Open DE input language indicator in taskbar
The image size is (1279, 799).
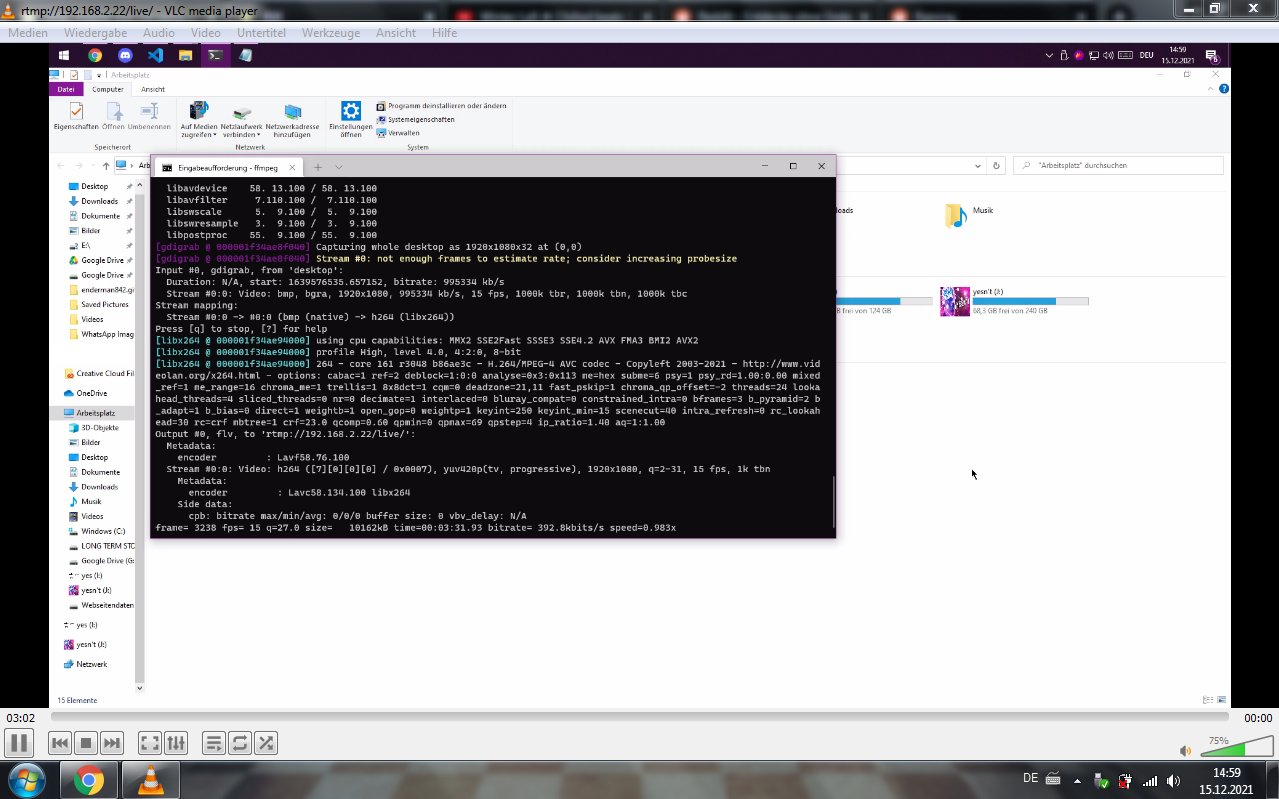tap(1030, 778)
